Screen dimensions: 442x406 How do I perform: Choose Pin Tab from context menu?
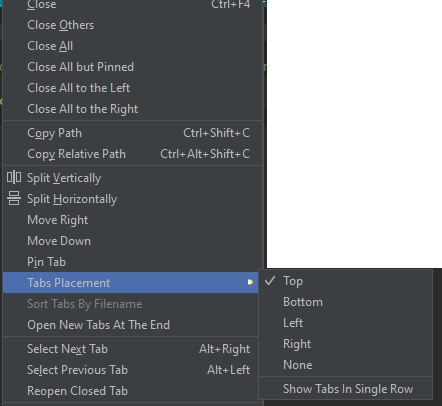(133, 262)
